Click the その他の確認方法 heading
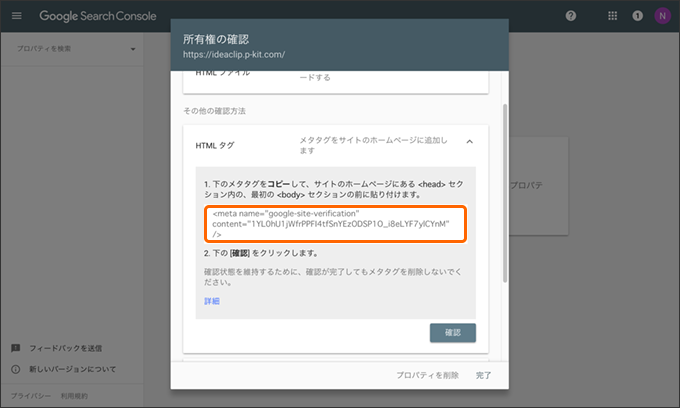The width and height of the screenshot is (680, 408). click(214, 111)
